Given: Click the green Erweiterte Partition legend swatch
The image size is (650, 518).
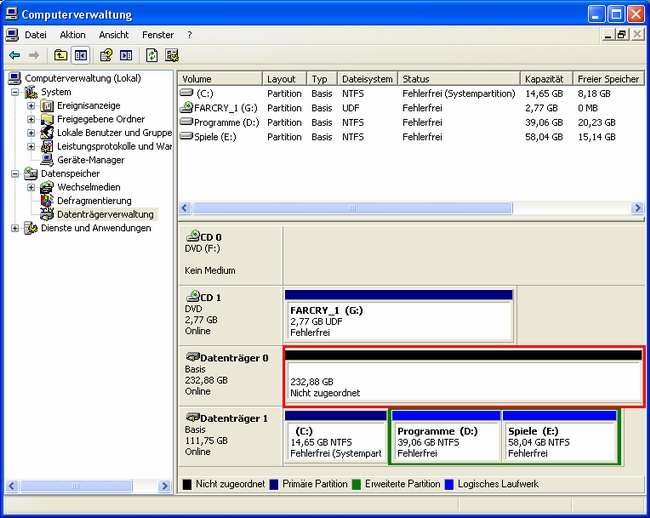Looking at the screenshot, I should [356, 484].
